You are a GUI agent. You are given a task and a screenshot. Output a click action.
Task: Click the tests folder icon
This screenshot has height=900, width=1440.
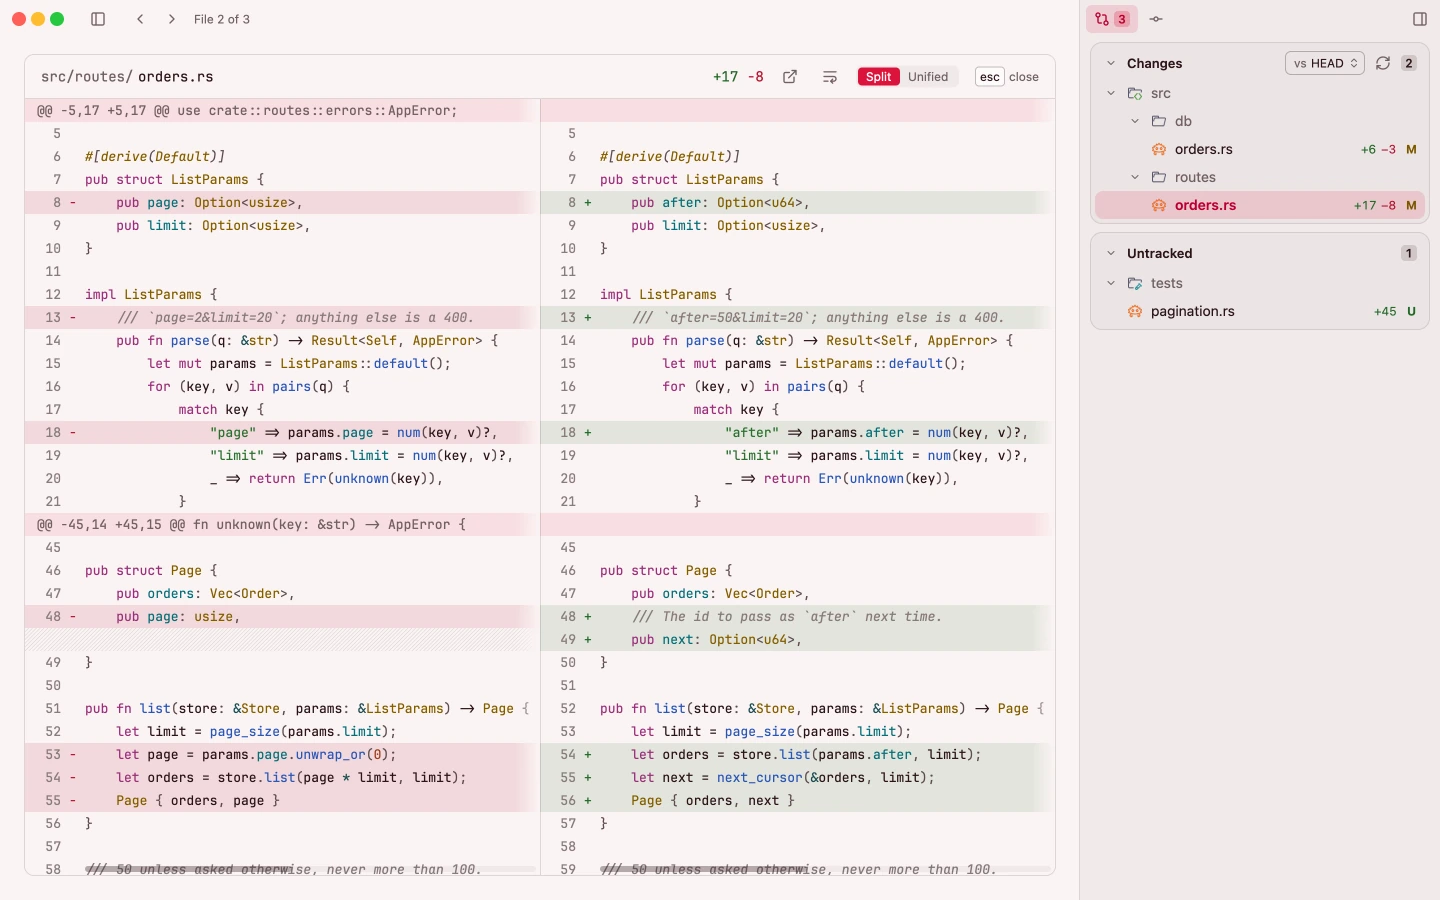click(x=1135, y=283)
